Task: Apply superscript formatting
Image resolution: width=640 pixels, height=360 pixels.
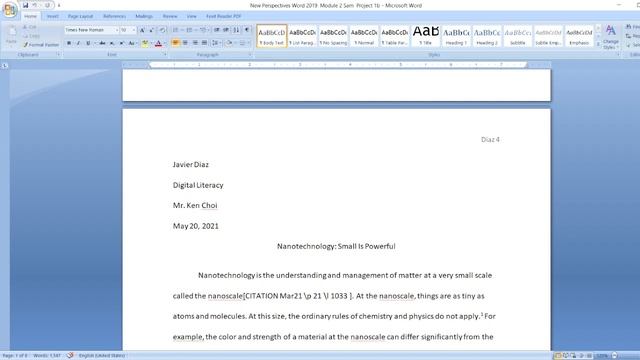Action: (x=122, y=43)
